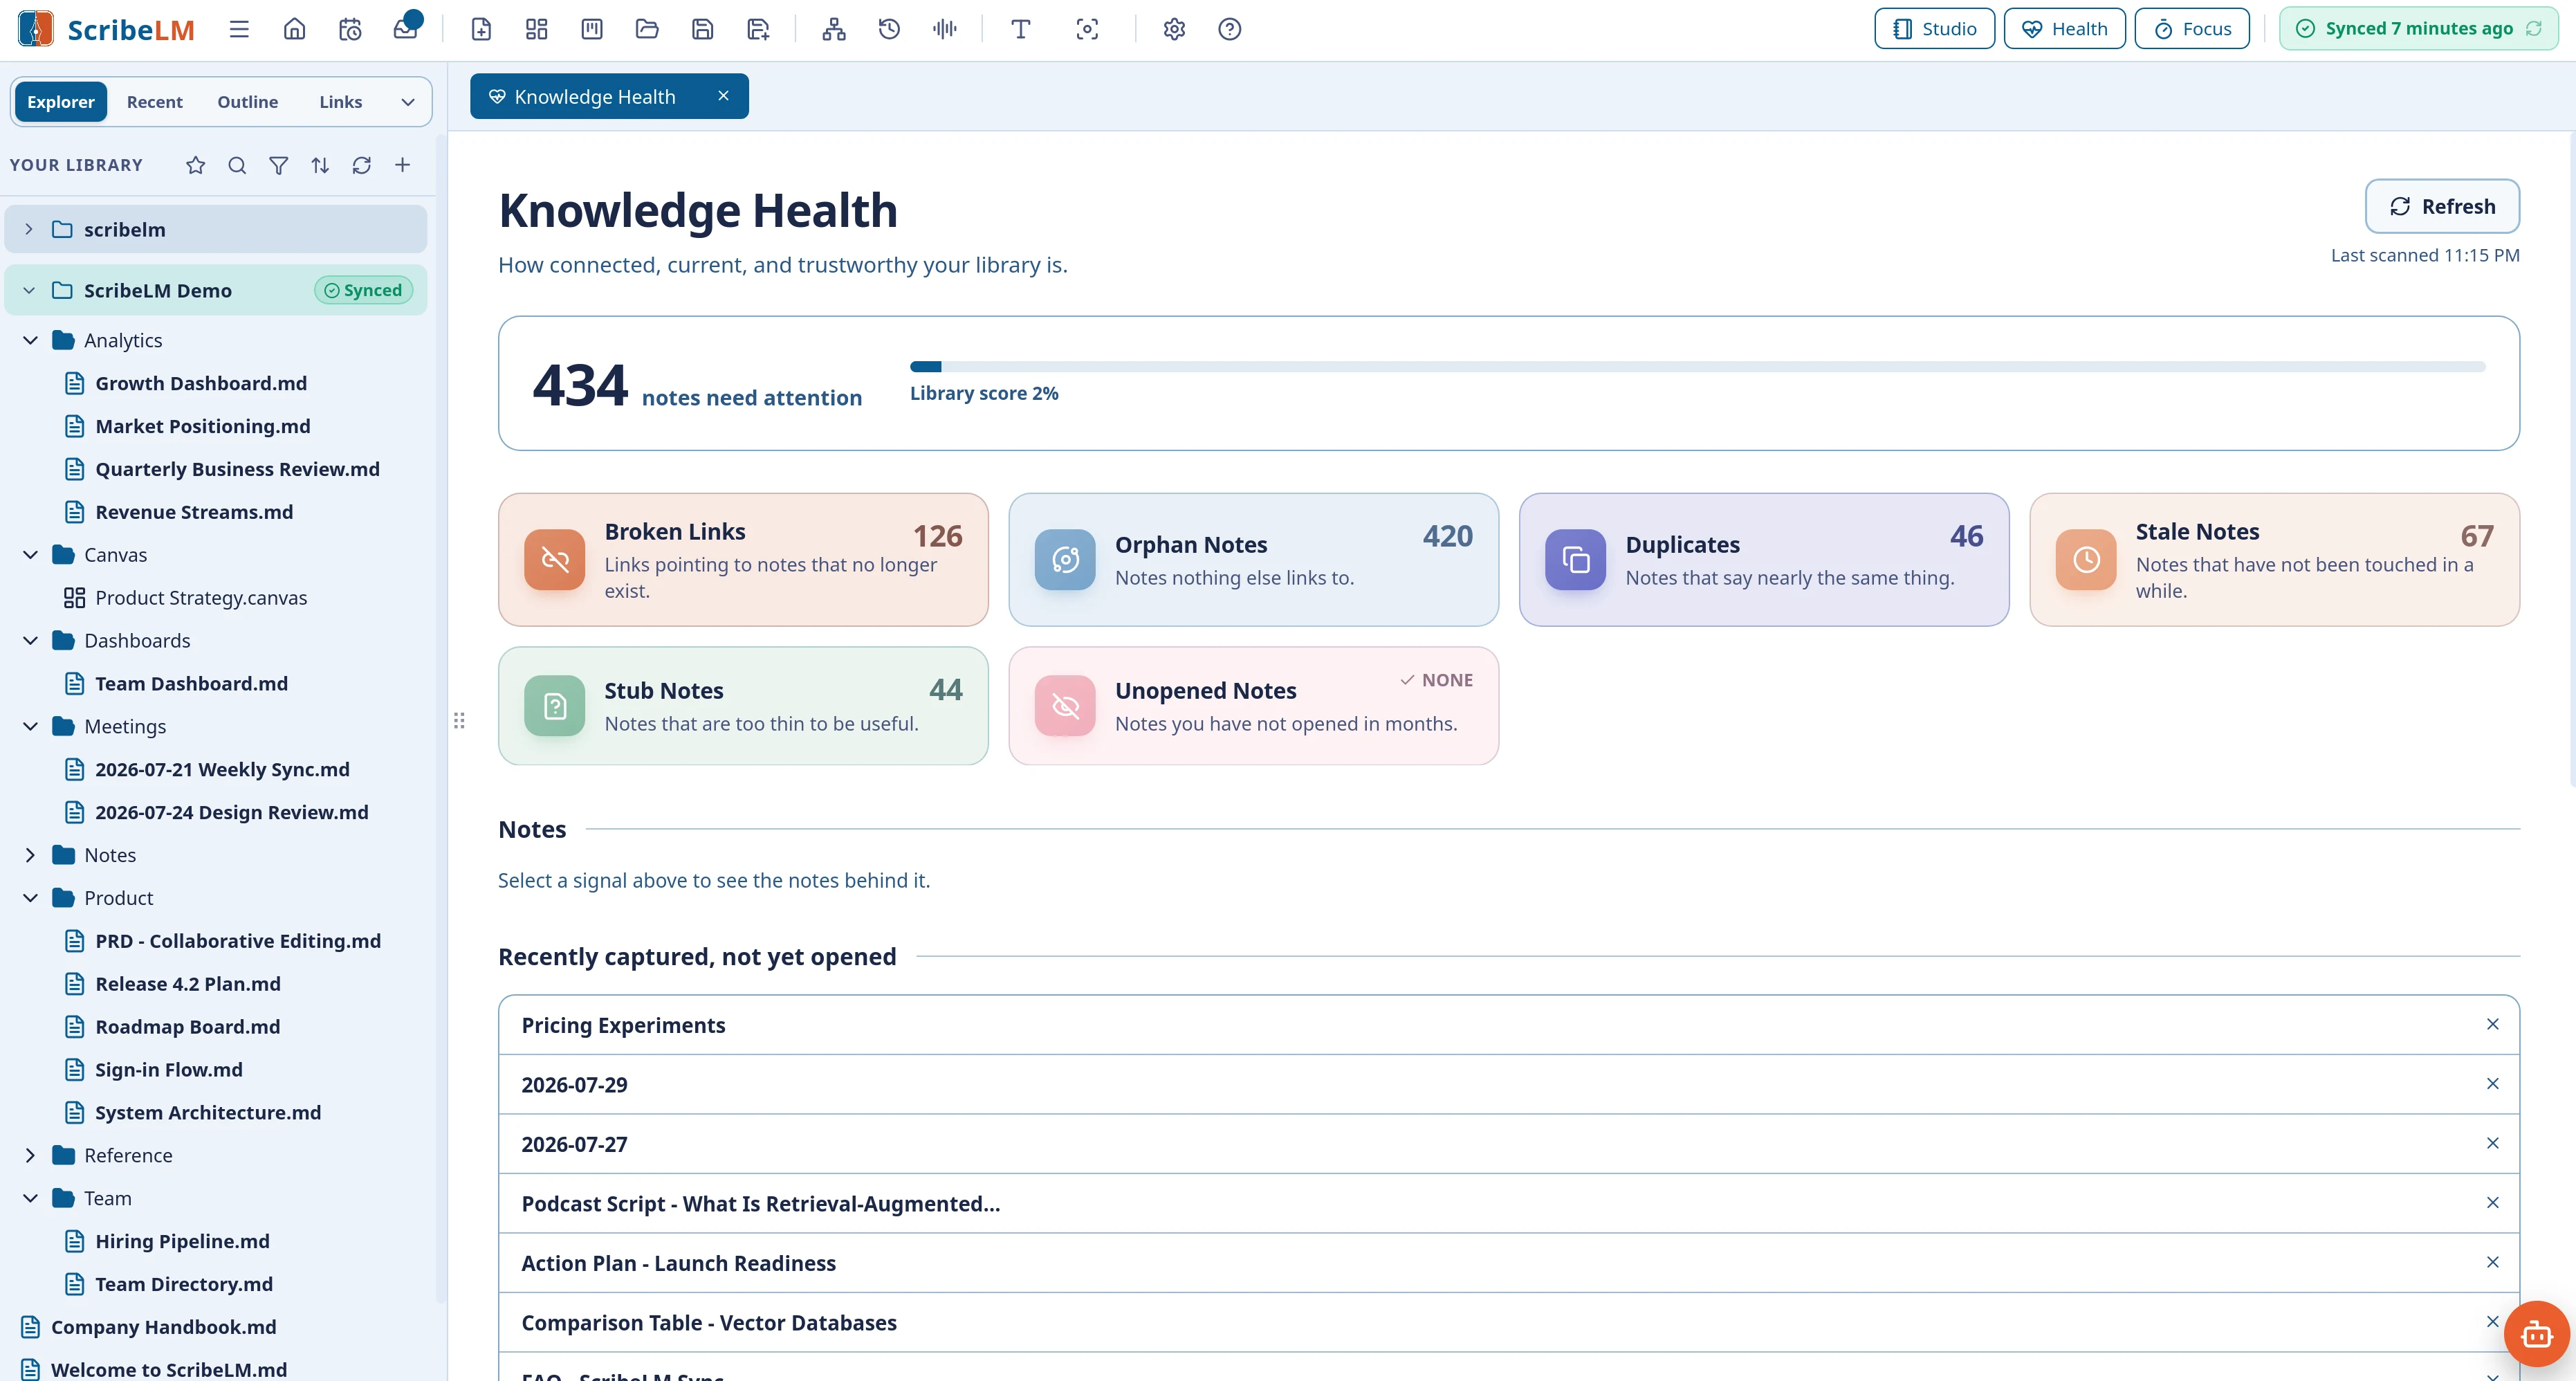Open version history clock icon
The image size is (2576, 1381).
point(889,29)
